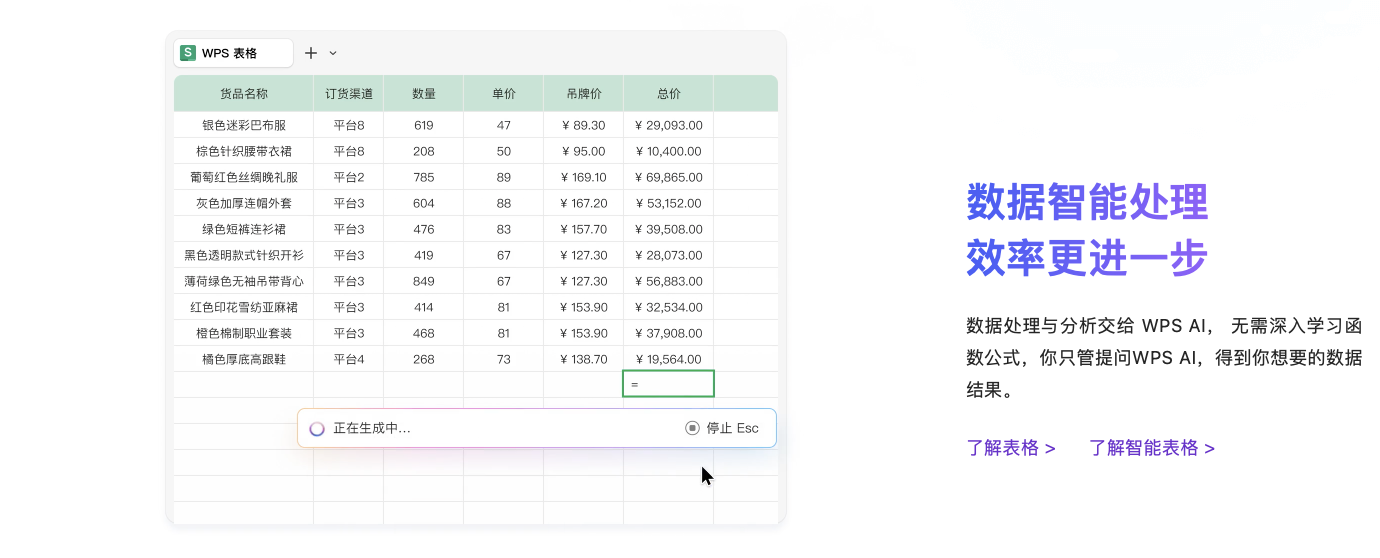Image resolution: width=1380 pixels, height=558 pixels.
Task: Click the 吊牌价 column header
Action: [x=584, y=94]
